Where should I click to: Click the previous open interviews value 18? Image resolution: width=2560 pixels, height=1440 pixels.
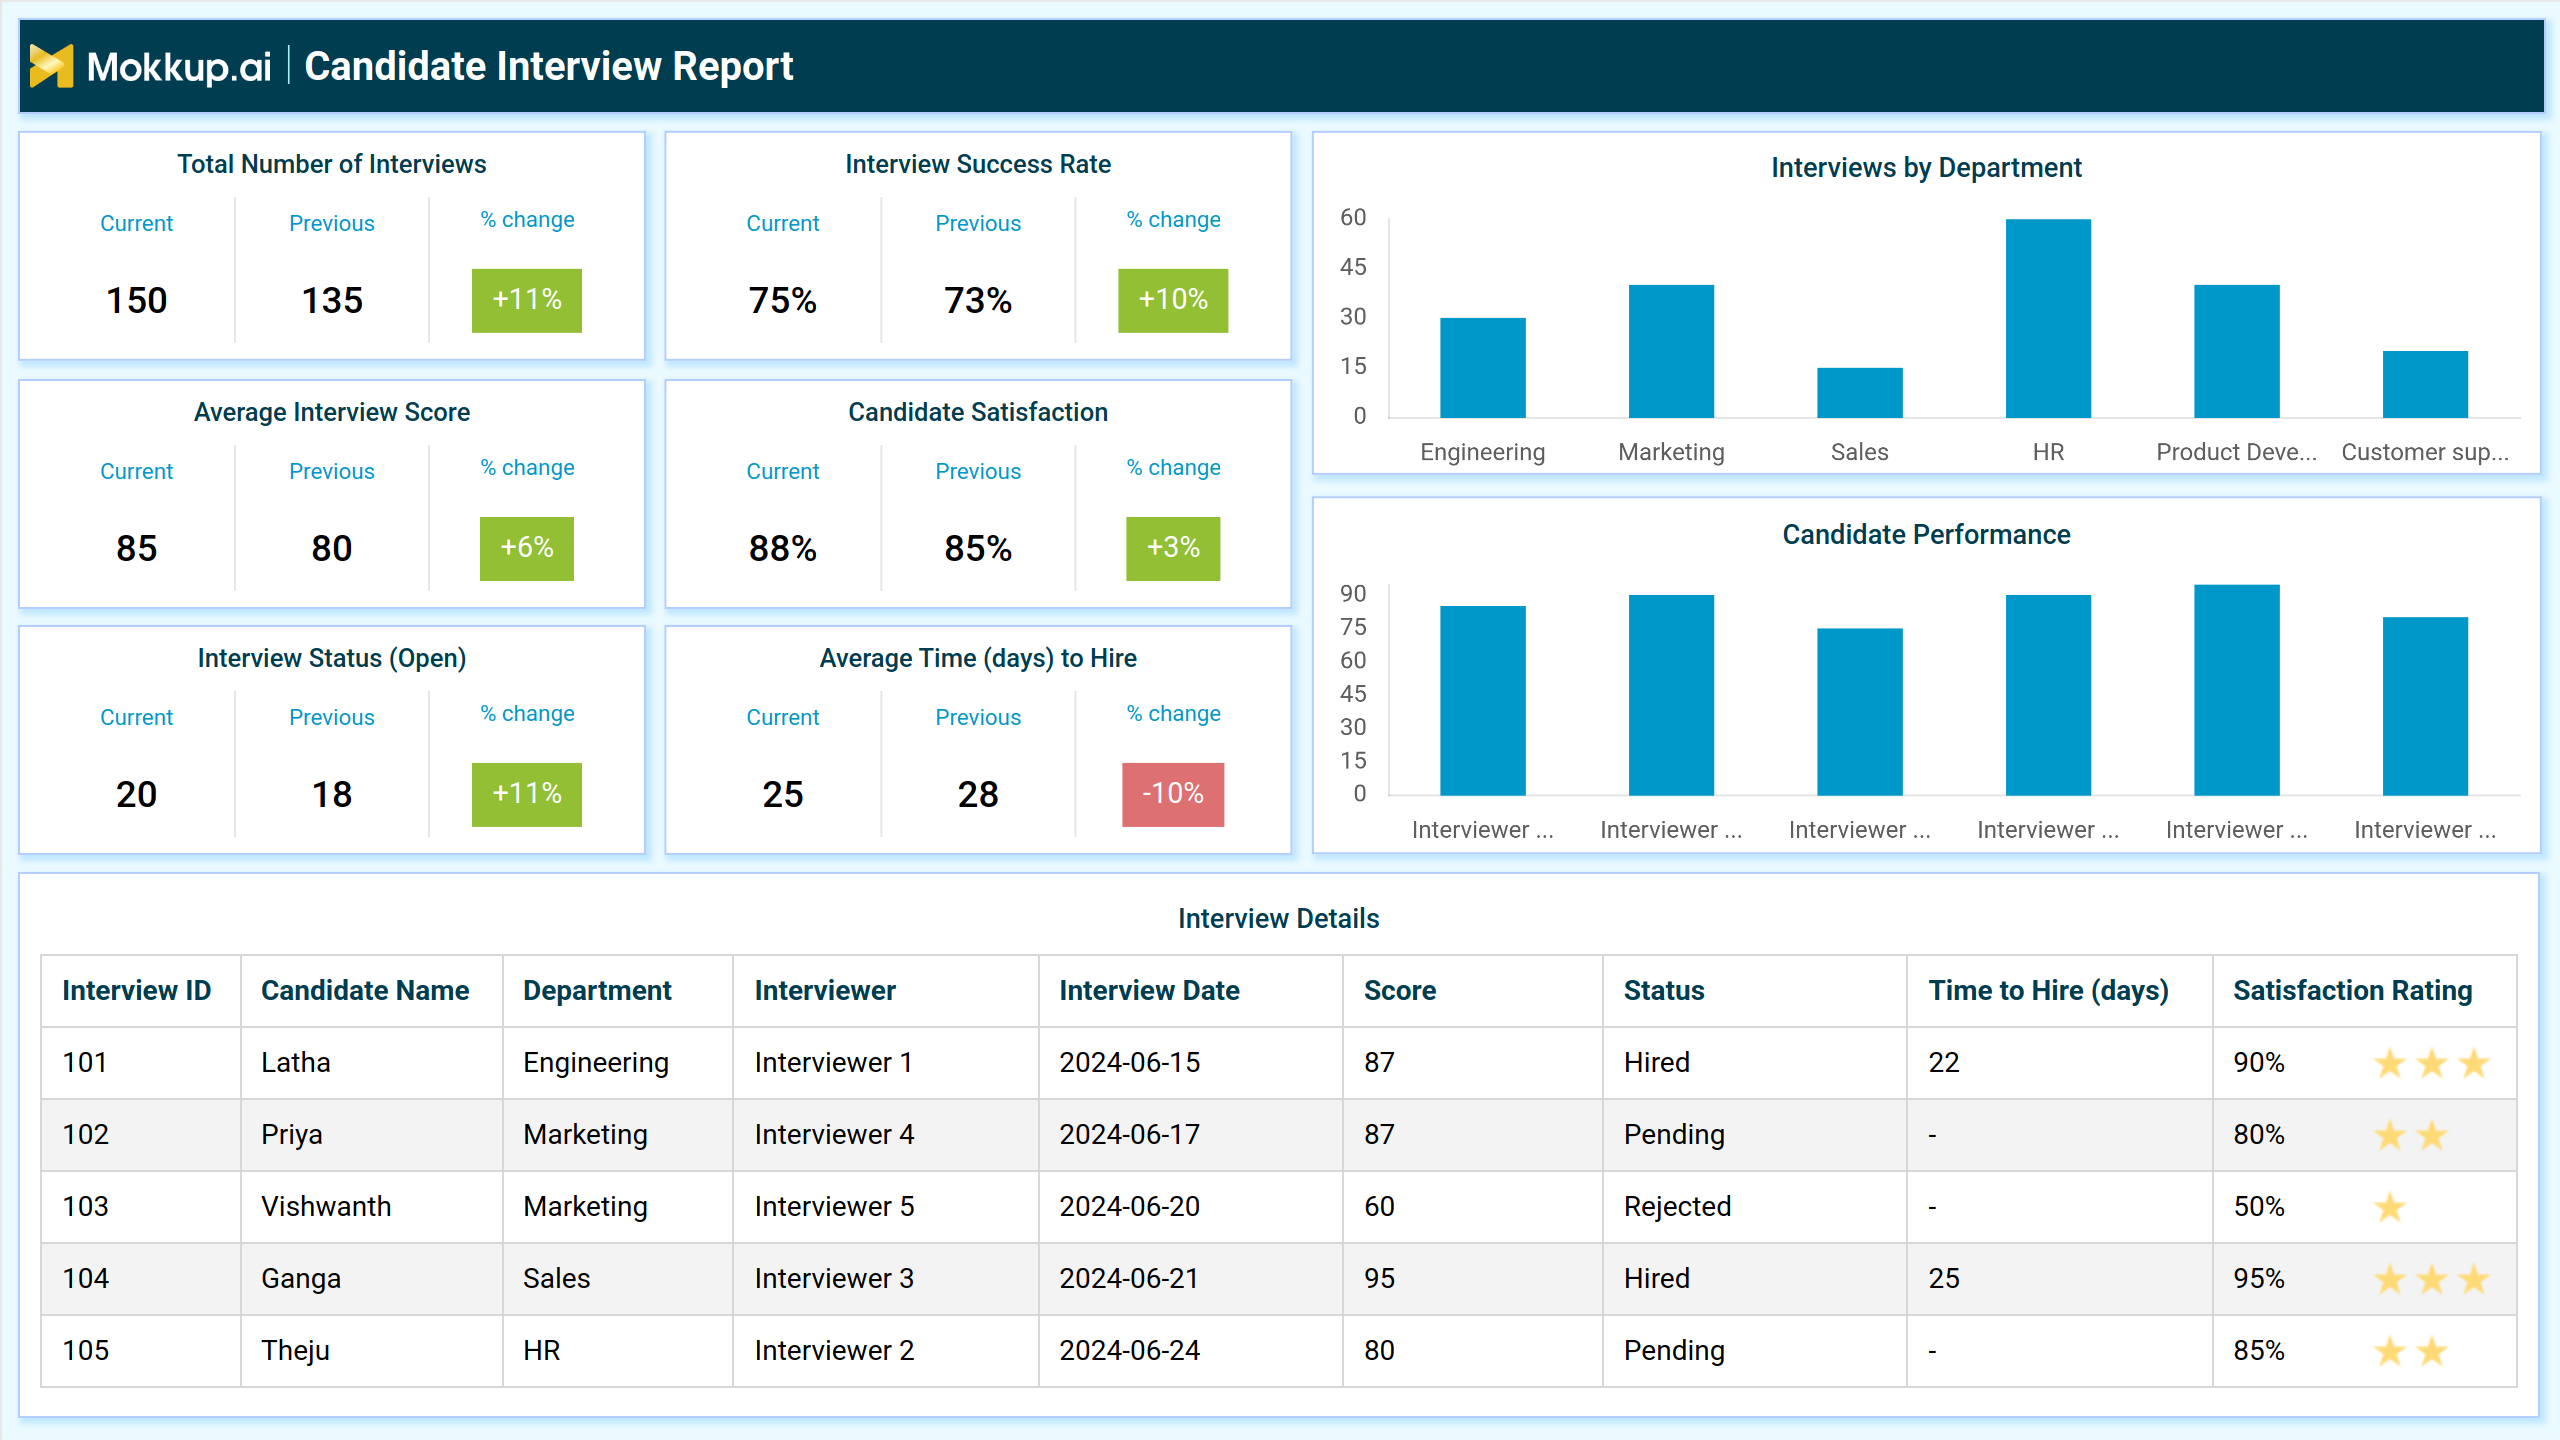pyautogui.click(x=332, y=794)
